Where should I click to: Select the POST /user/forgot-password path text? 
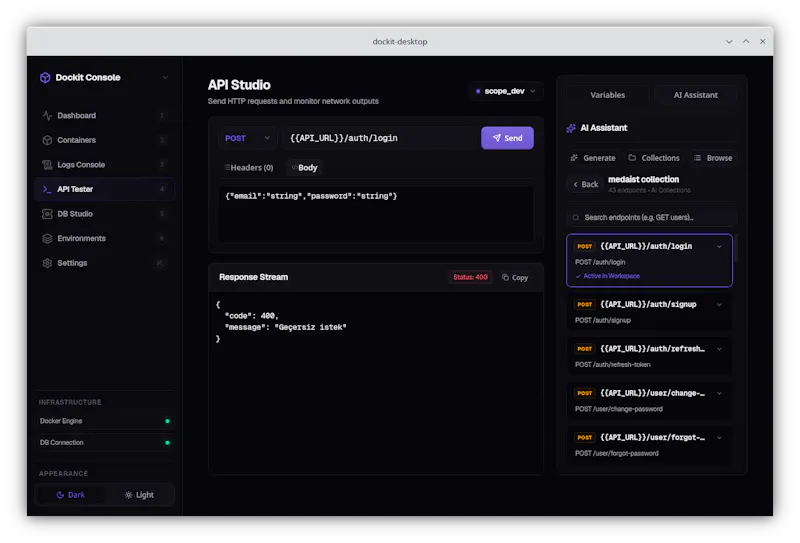click(617, 454)
